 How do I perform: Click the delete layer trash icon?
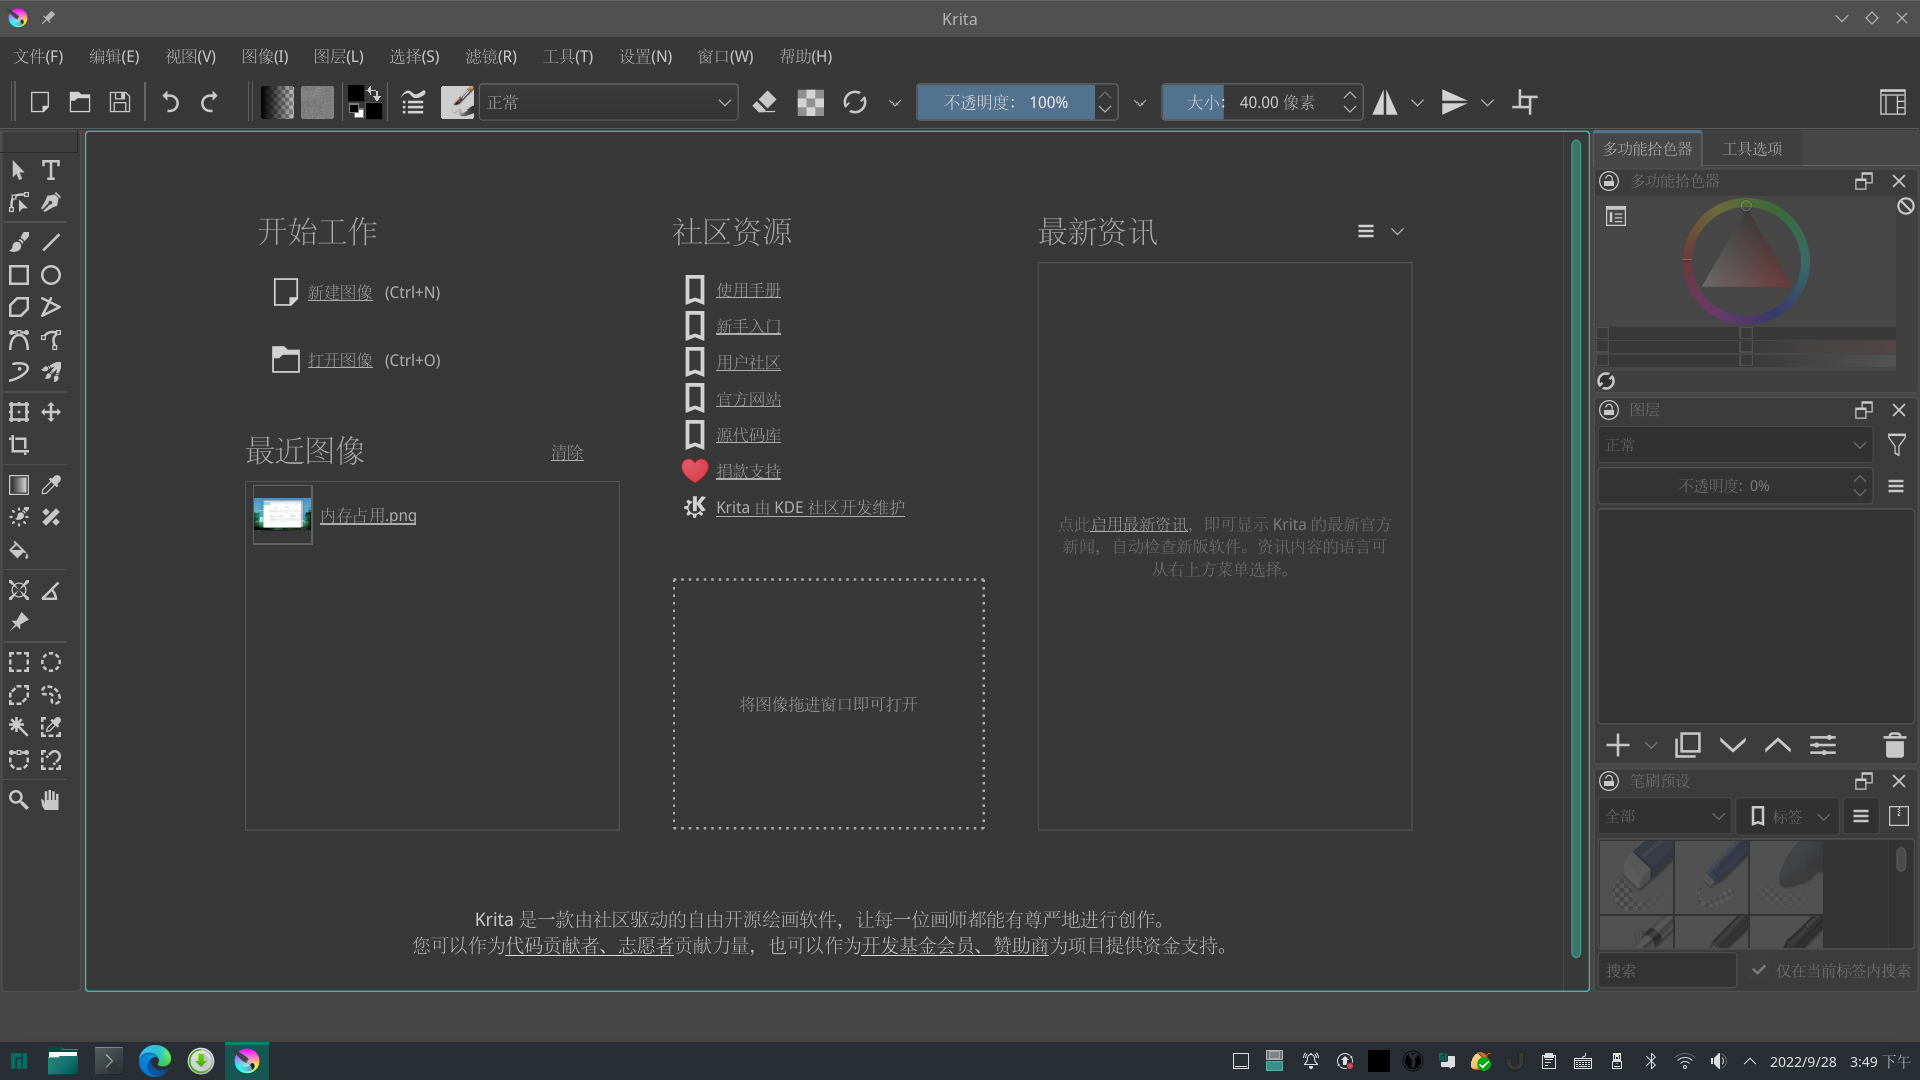click(x=1894, y=745)
